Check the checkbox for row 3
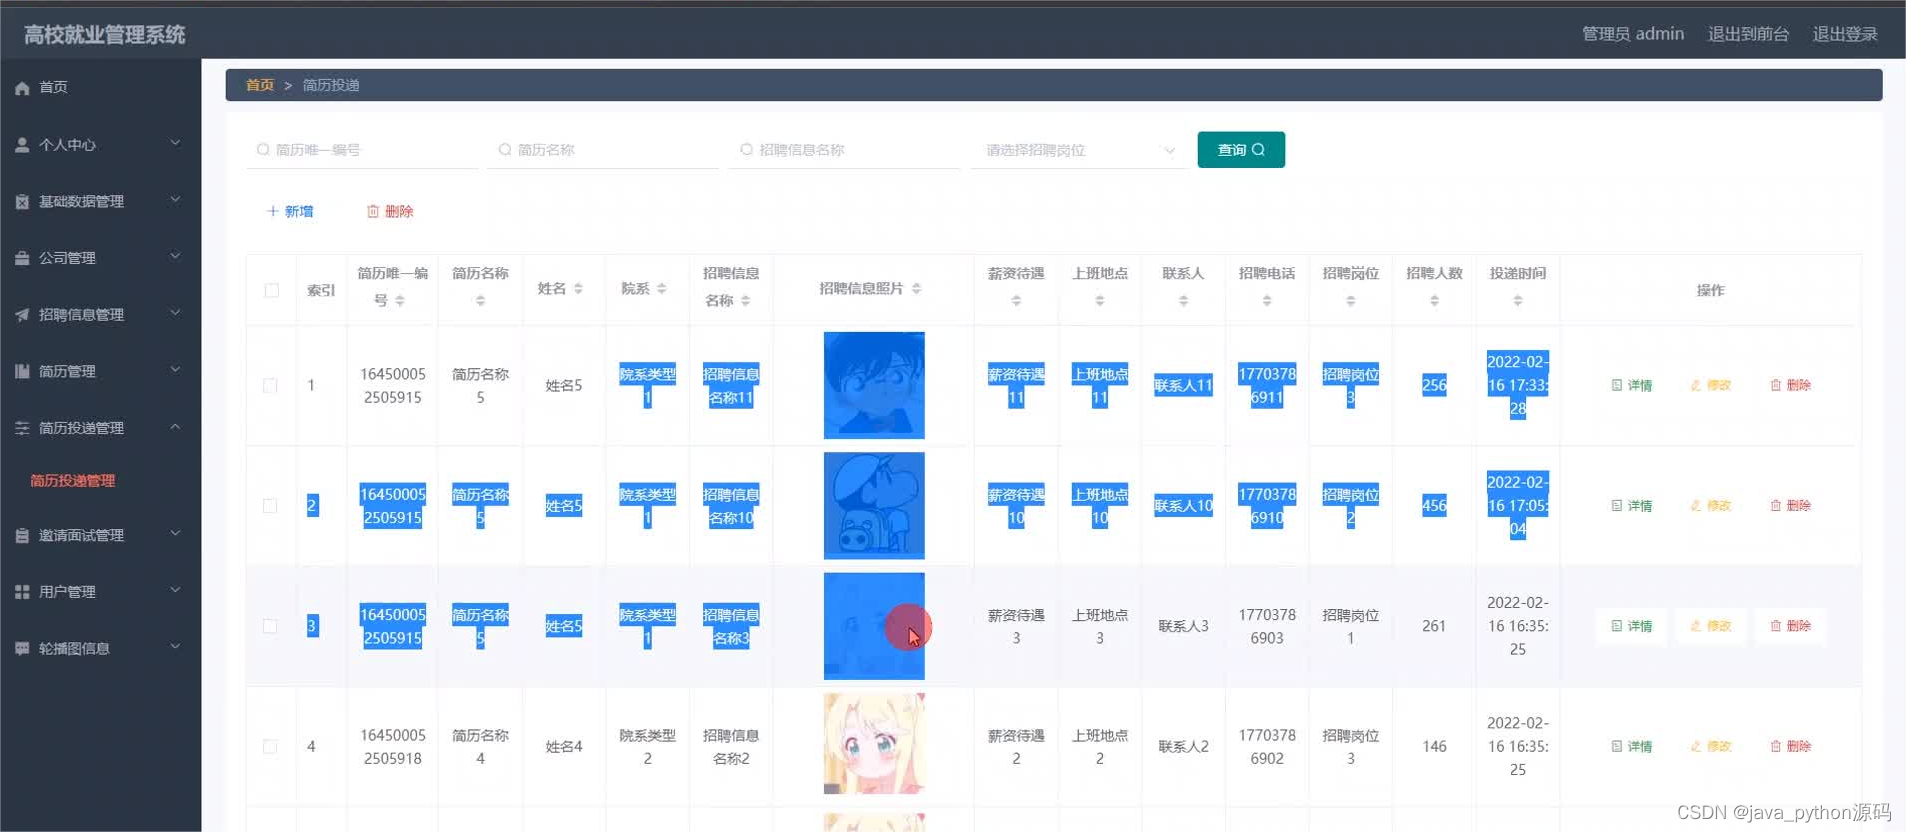The width and height of the screenshot is (1906, 832). pyautogui.click(x=270, y=626)
